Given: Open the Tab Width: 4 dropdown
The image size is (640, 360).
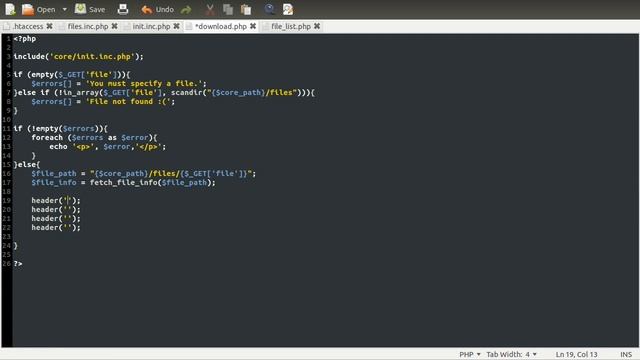Looking at the screenshot, I should [511, 354].
